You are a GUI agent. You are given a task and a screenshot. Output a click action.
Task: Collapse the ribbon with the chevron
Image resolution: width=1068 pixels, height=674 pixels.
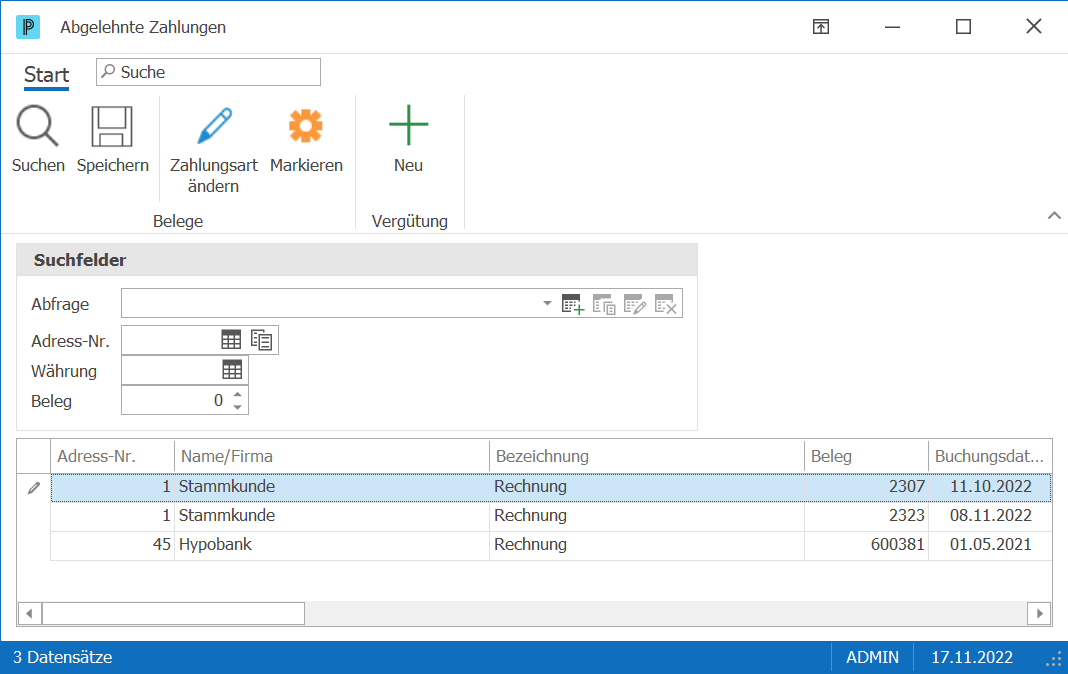[1054, 216]
